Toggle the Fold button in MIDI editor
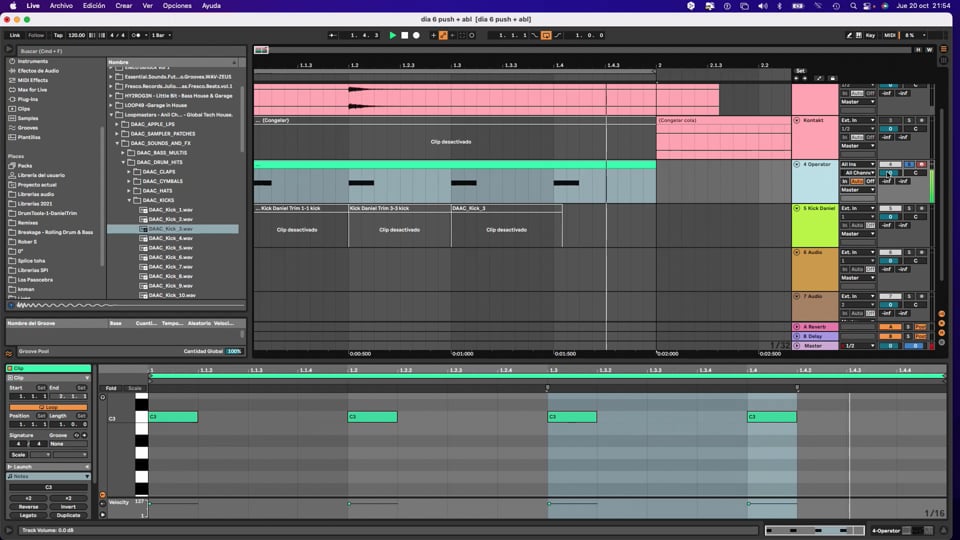 click(x=111, y=388)
